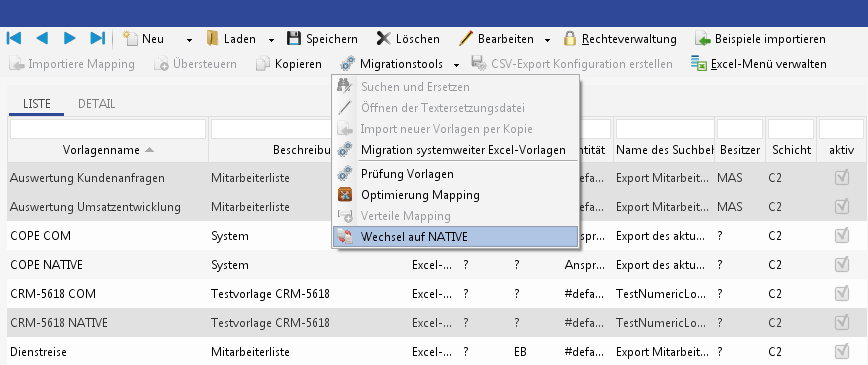Toggle aktiv checkbox for CRM-5618 NATIVE
The image size is (868, 365).
click(842, 322)
